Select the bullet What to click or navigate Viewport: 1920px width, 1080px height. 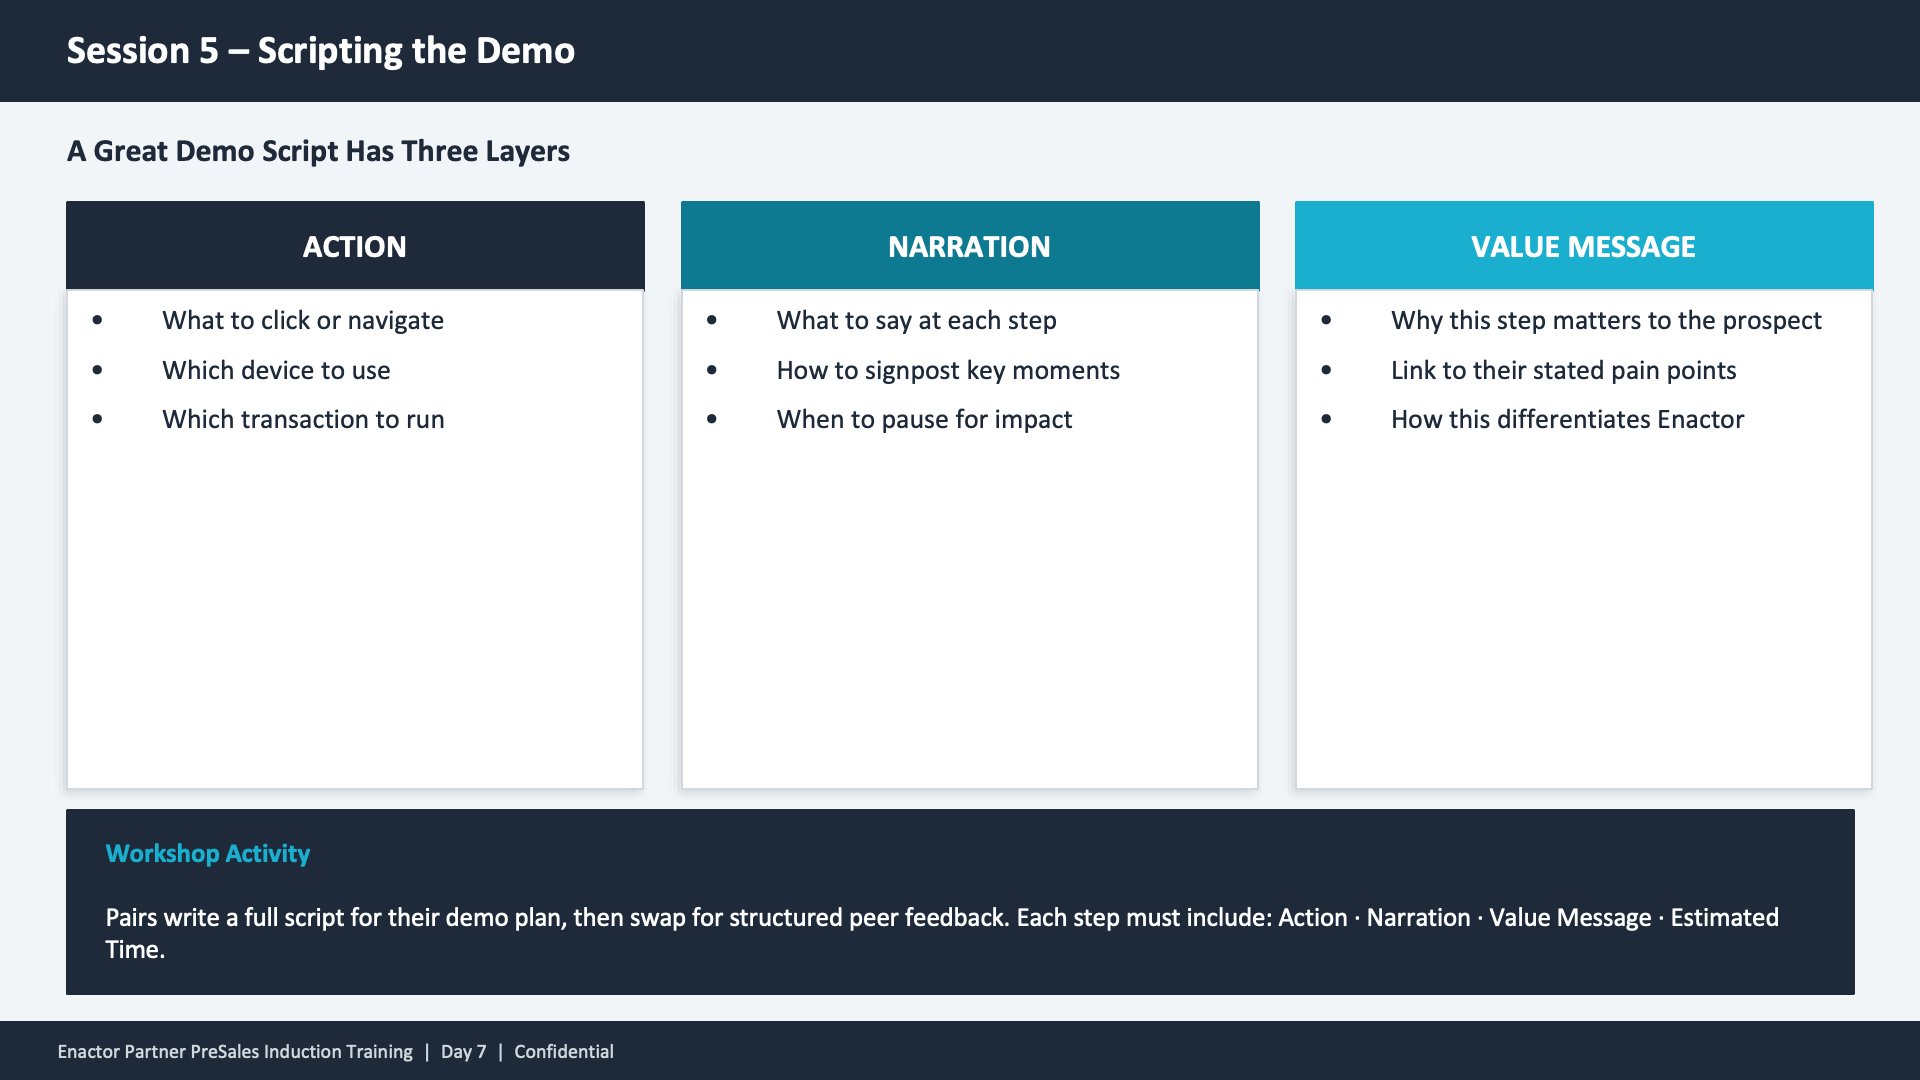tap(303, 320)
